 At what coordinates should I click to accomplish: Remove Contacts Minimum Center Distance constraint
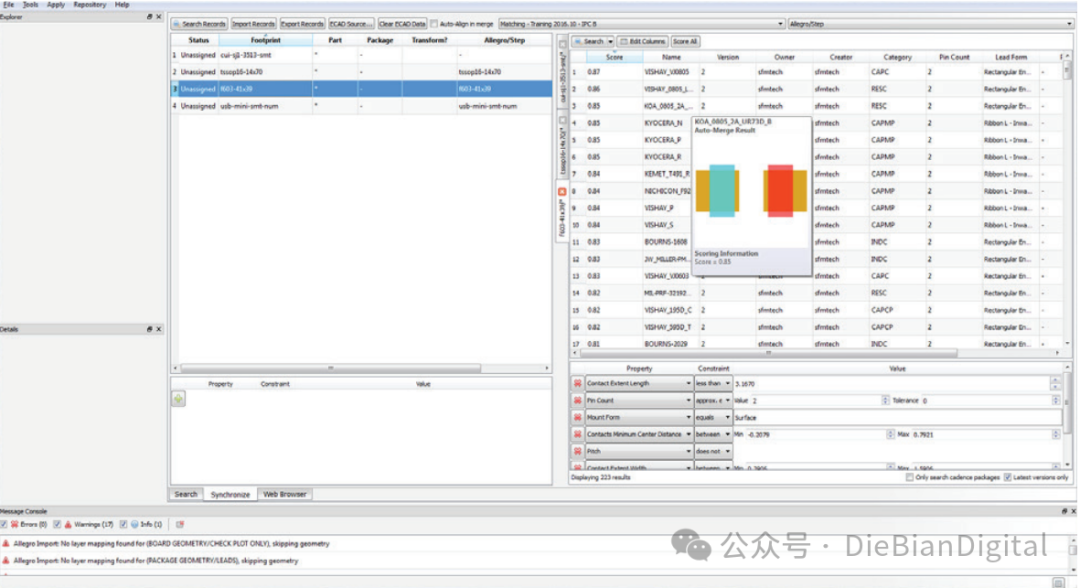(577, 434)
